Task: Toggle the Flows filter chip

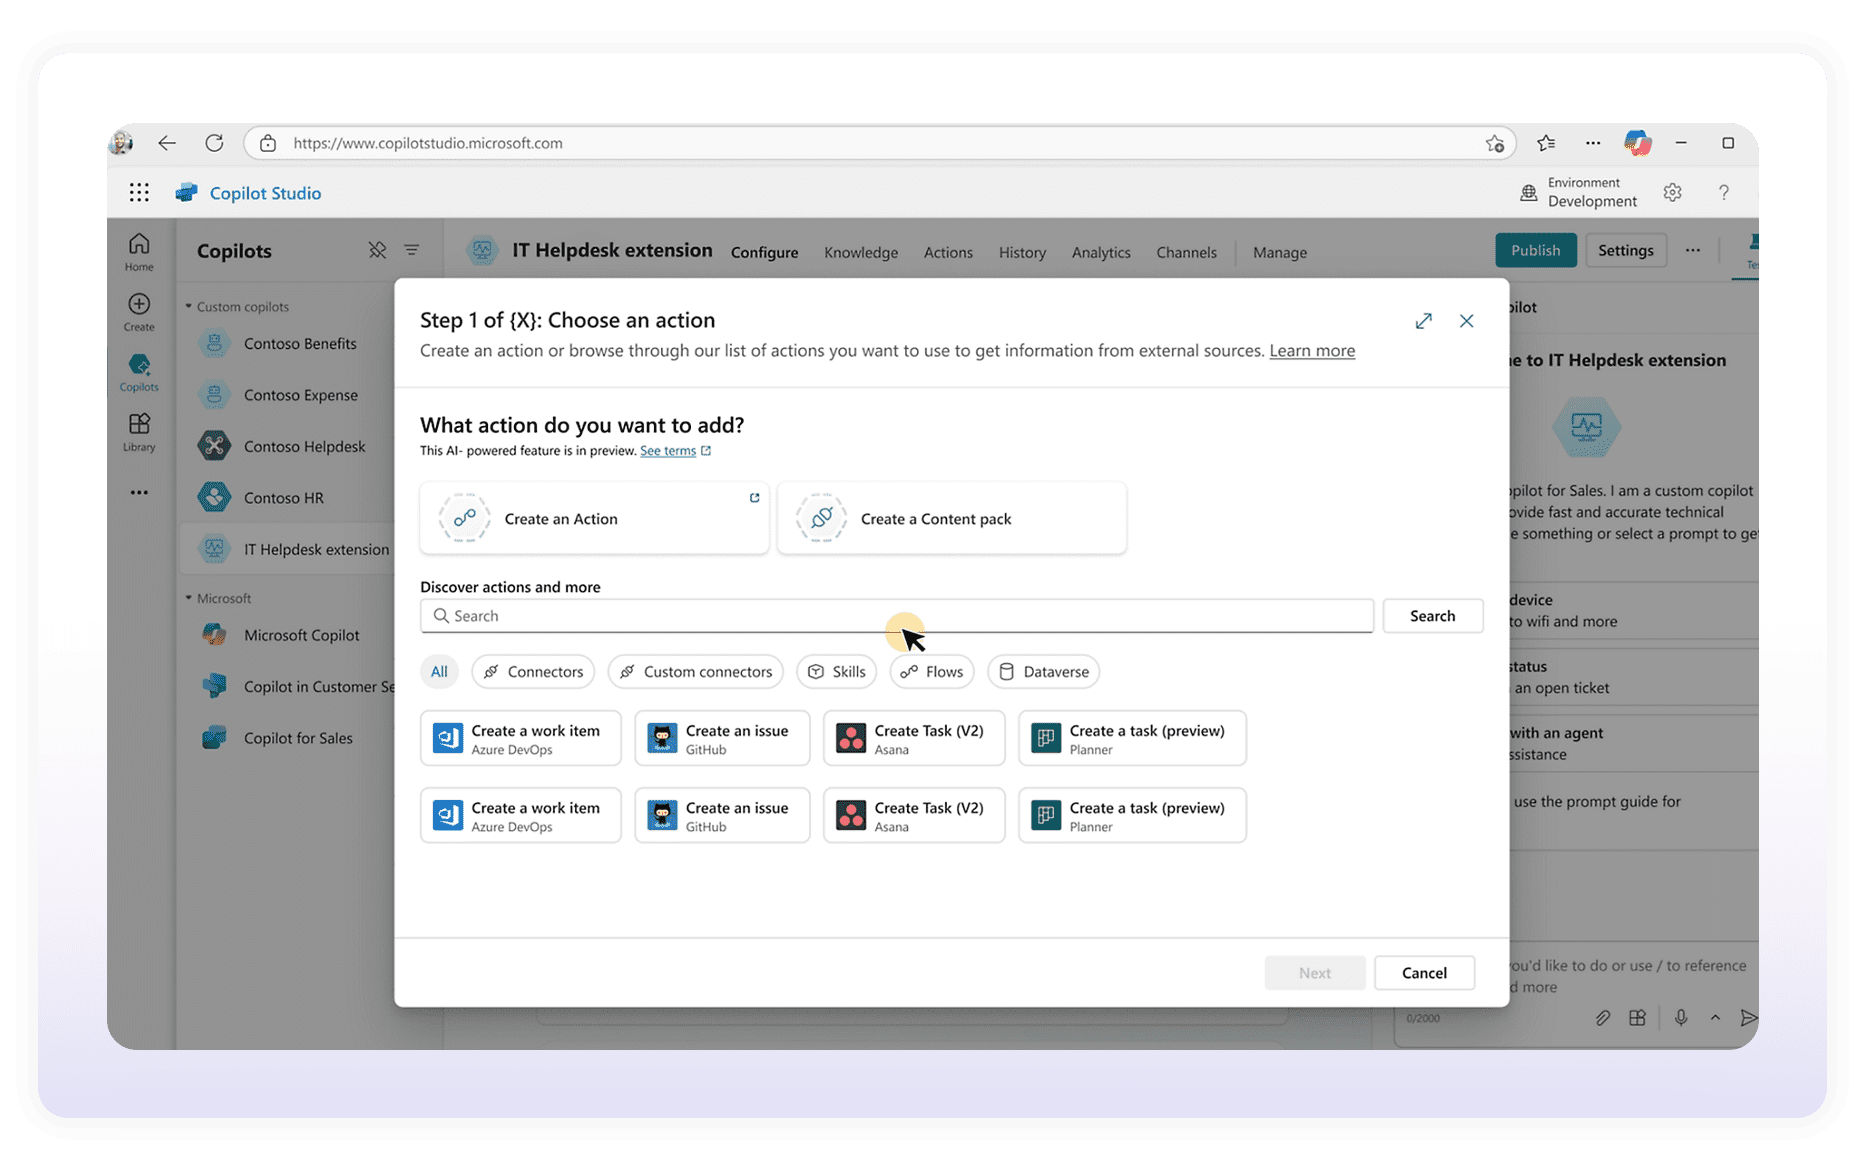Action: click(x=931, y=672)
